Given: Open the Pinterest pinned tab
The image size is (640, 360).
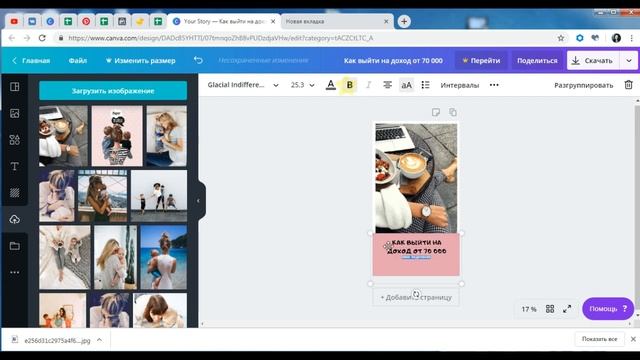Looking at the screenshot, I should click(x=86, y=21).
